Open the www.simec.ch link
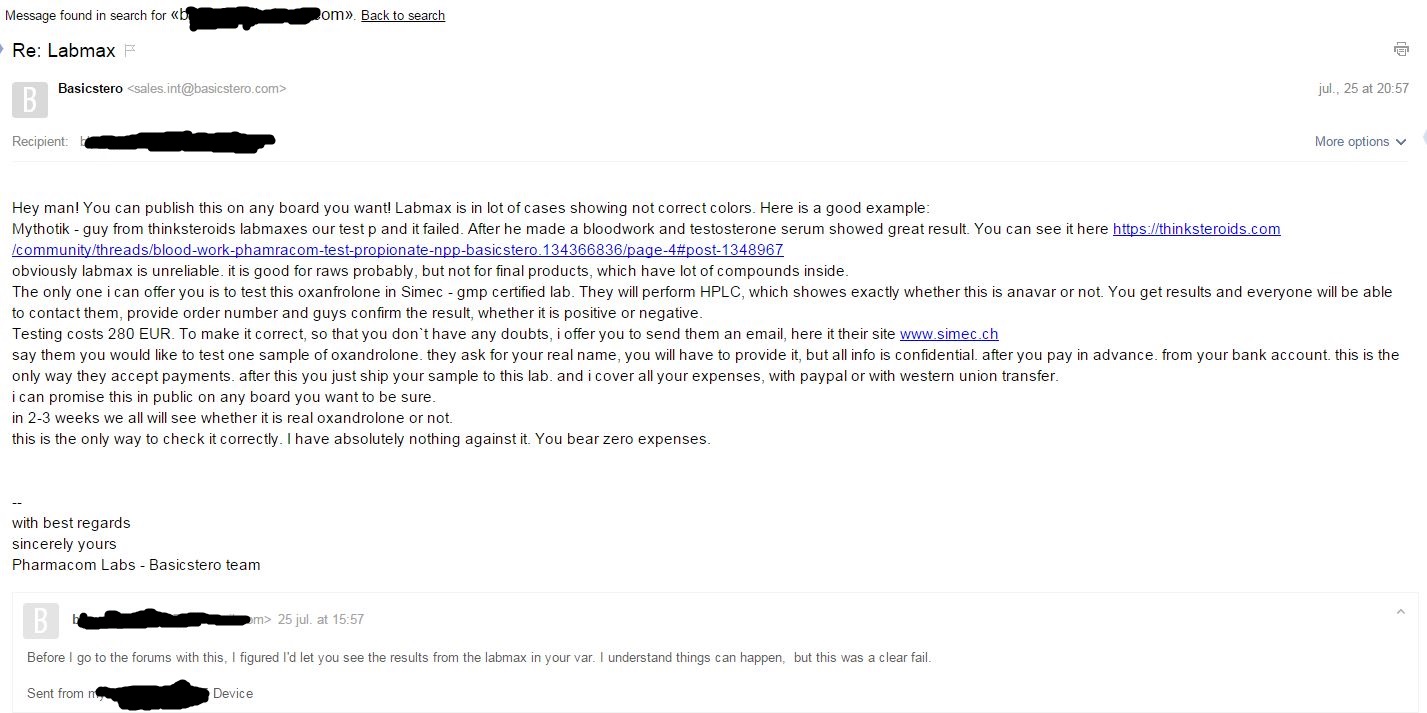This screenshot has width=1427, height=713. [x=949, y=334]
